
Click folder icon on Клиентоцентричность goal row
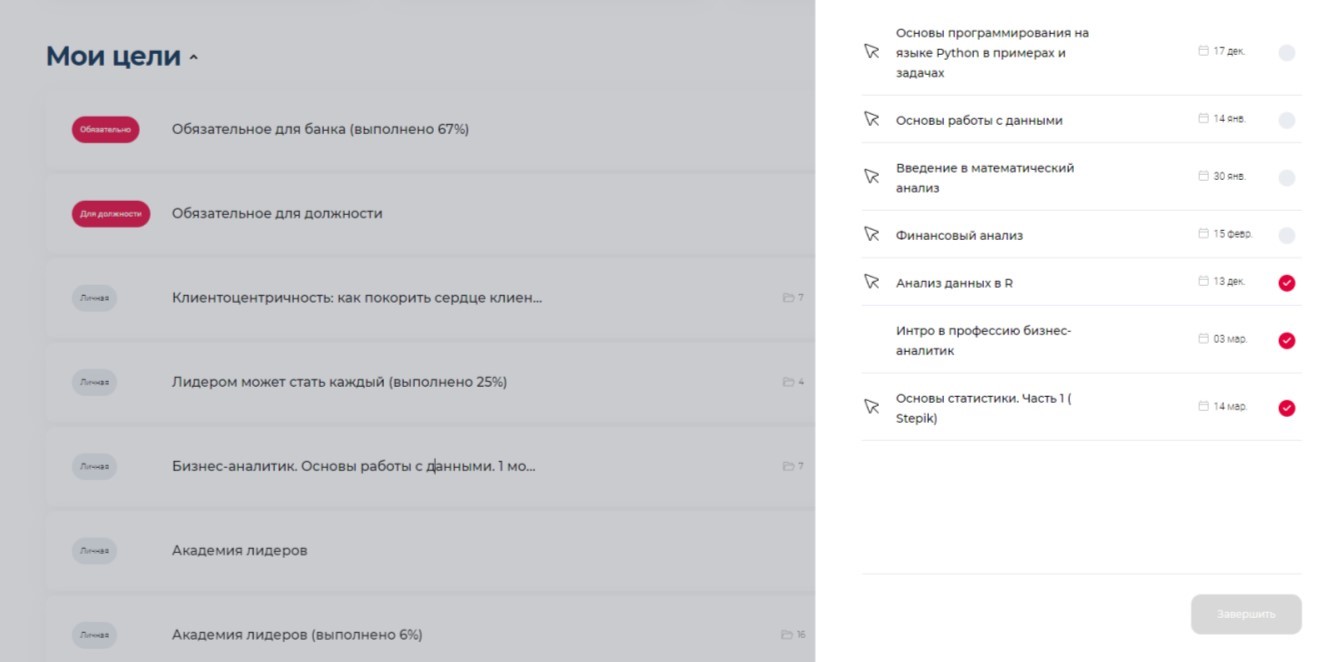click(788, 298)
